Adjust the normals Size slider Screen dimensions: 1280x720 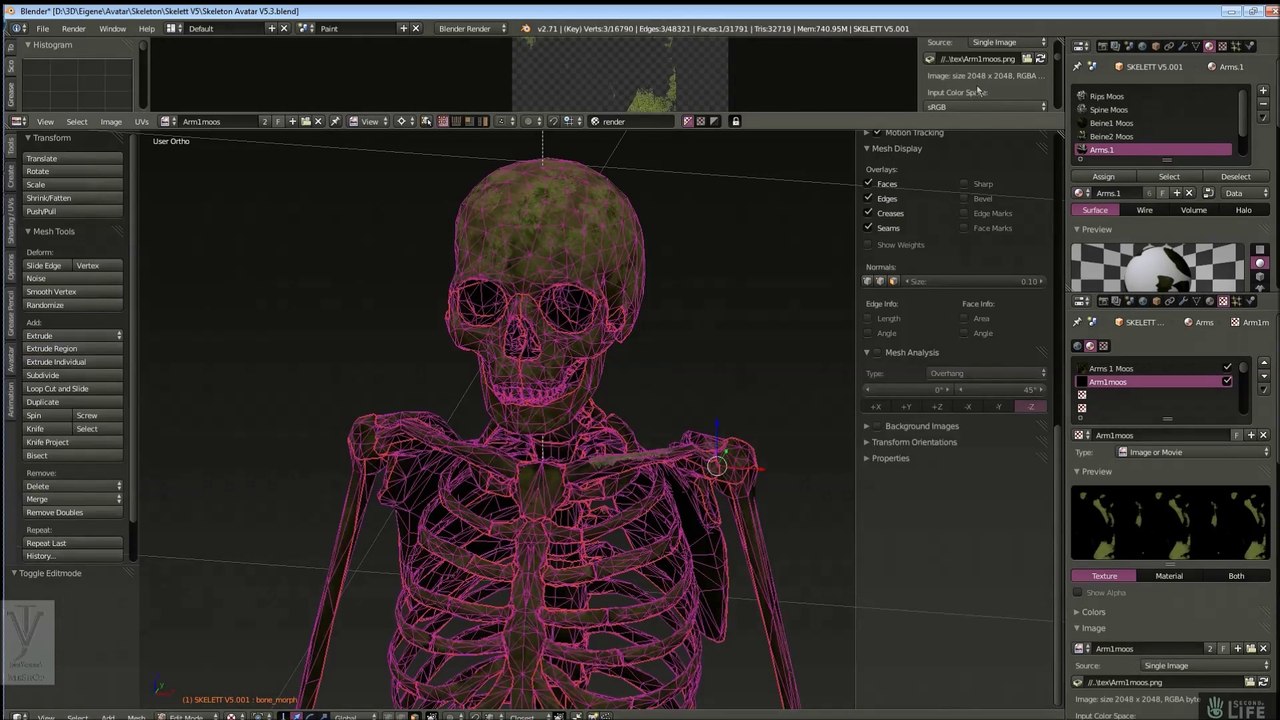[x=975, y=281]
